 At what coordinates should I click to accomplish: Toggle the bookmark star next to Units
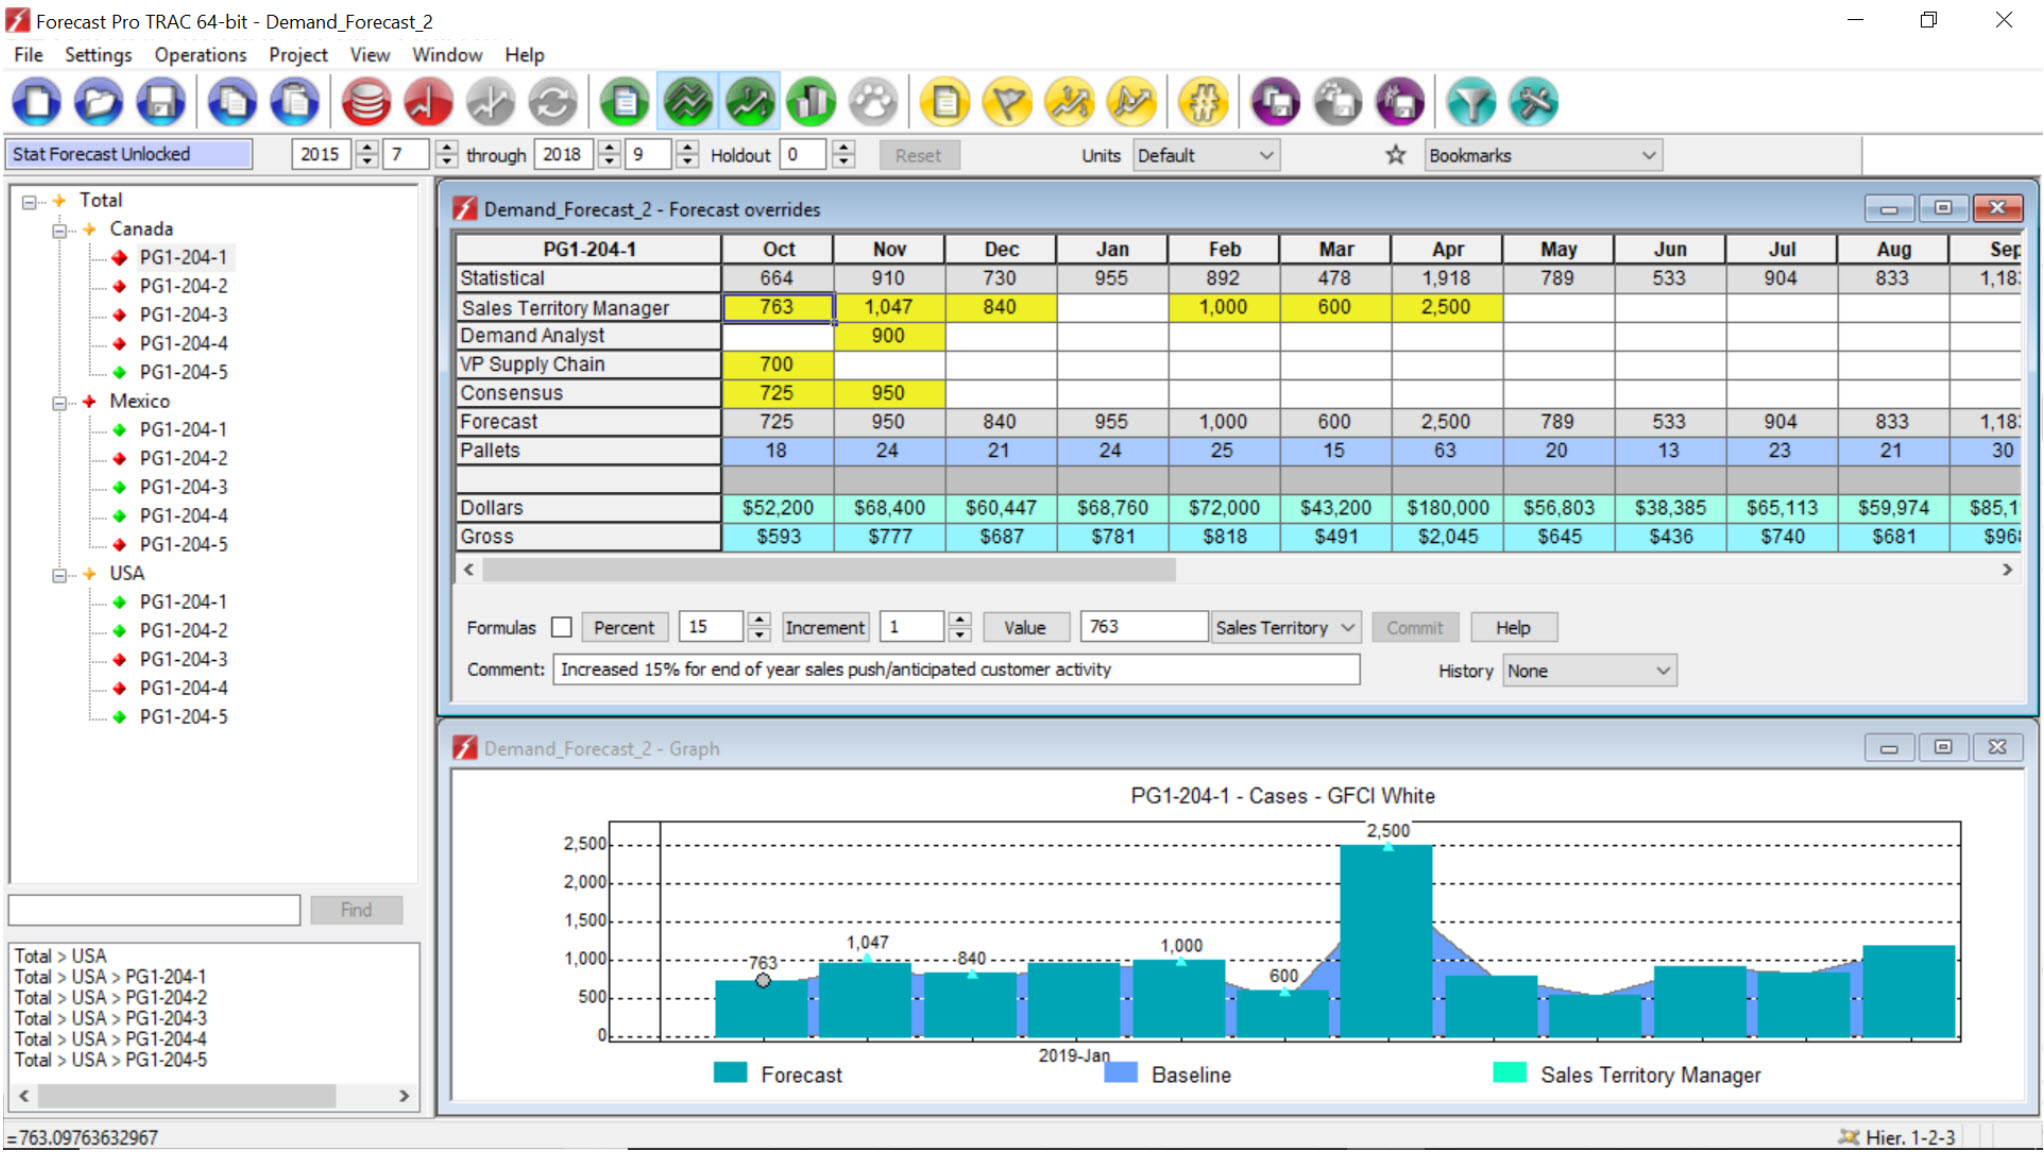coord(1394,155)
